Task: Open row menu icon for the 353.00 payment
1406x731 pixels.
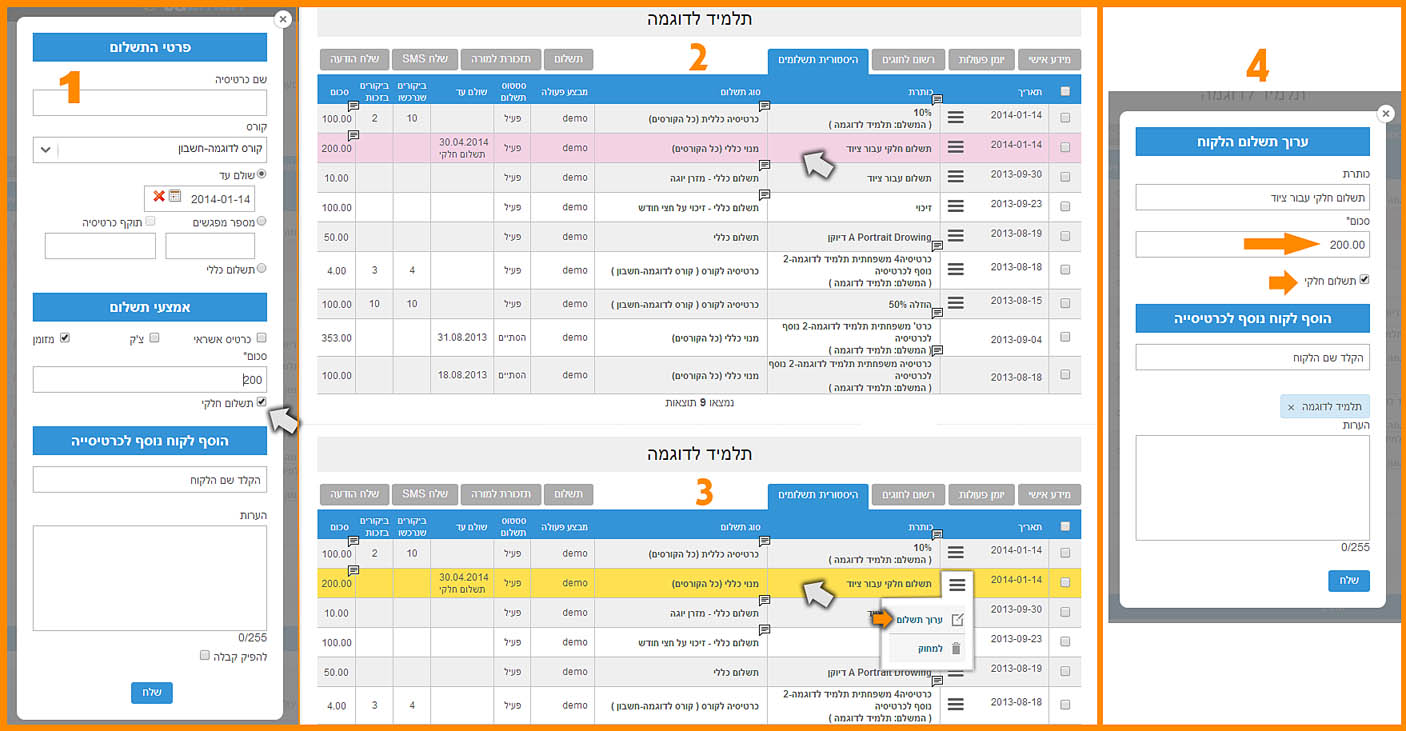Action: coord(955,337)
